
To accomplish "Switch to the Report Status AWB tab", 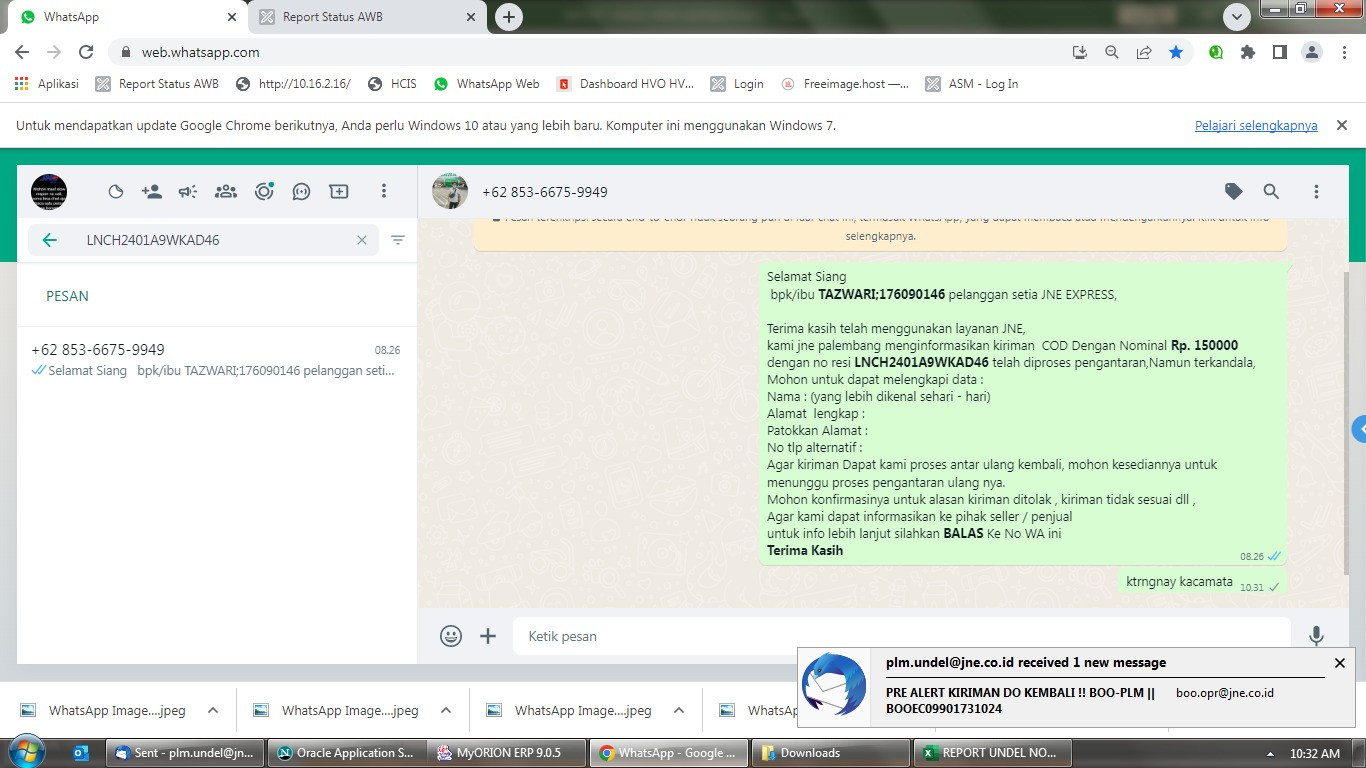I will (367, 17).
